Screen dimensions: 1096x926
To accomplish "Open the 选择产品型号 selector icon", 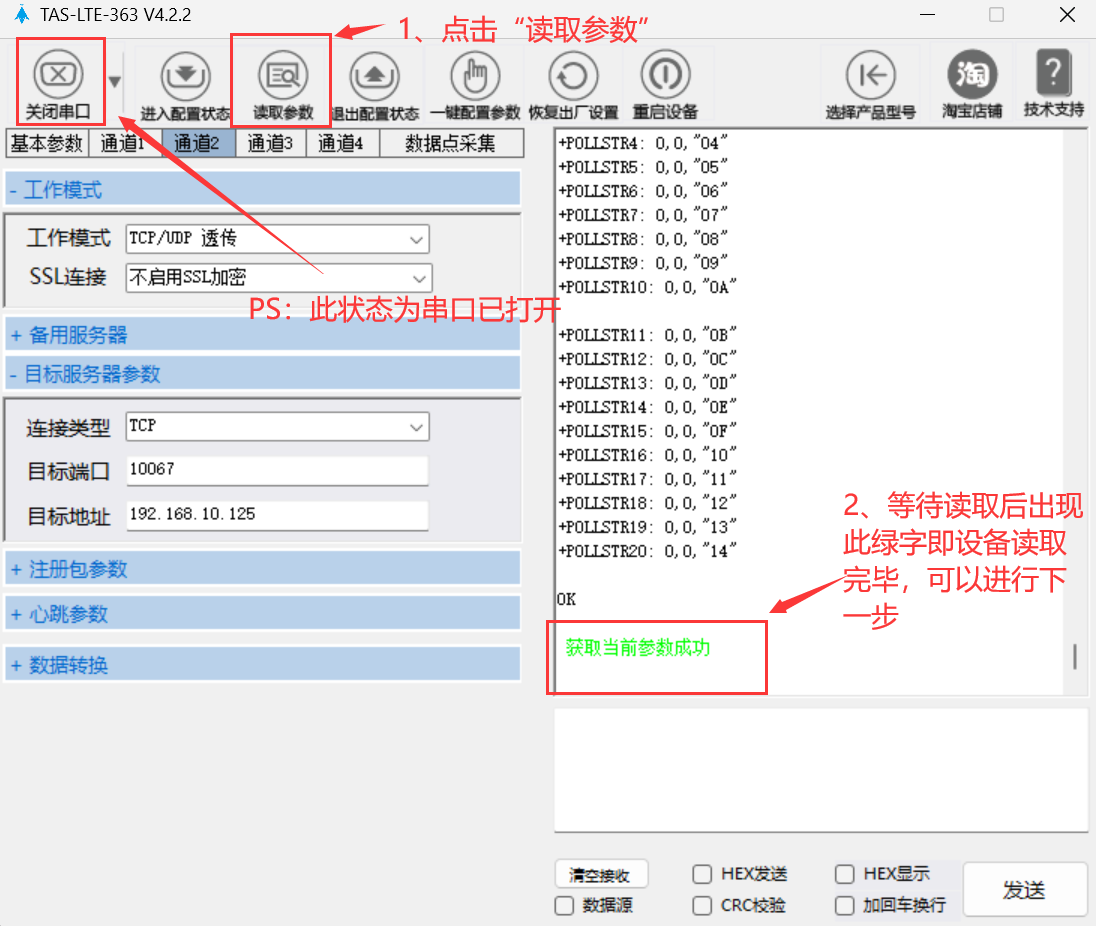I will coord(870,76).
